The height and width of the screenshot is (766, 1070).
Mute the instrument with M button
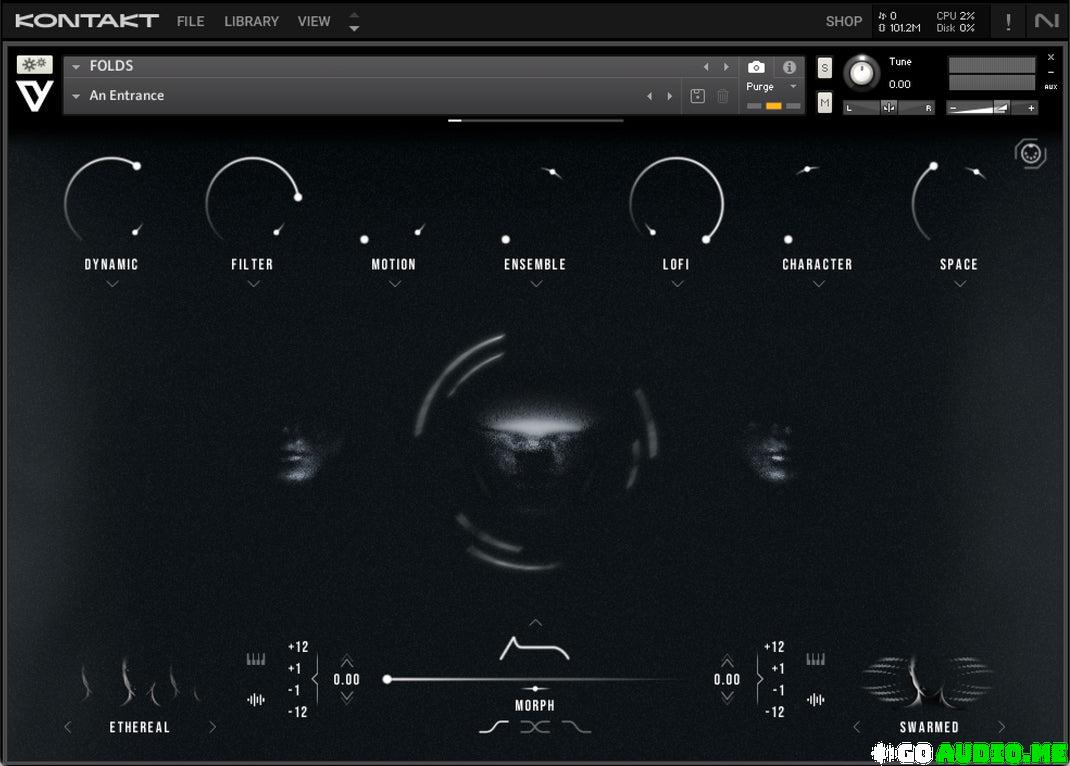pyautogui.click(x=824, y=102)
